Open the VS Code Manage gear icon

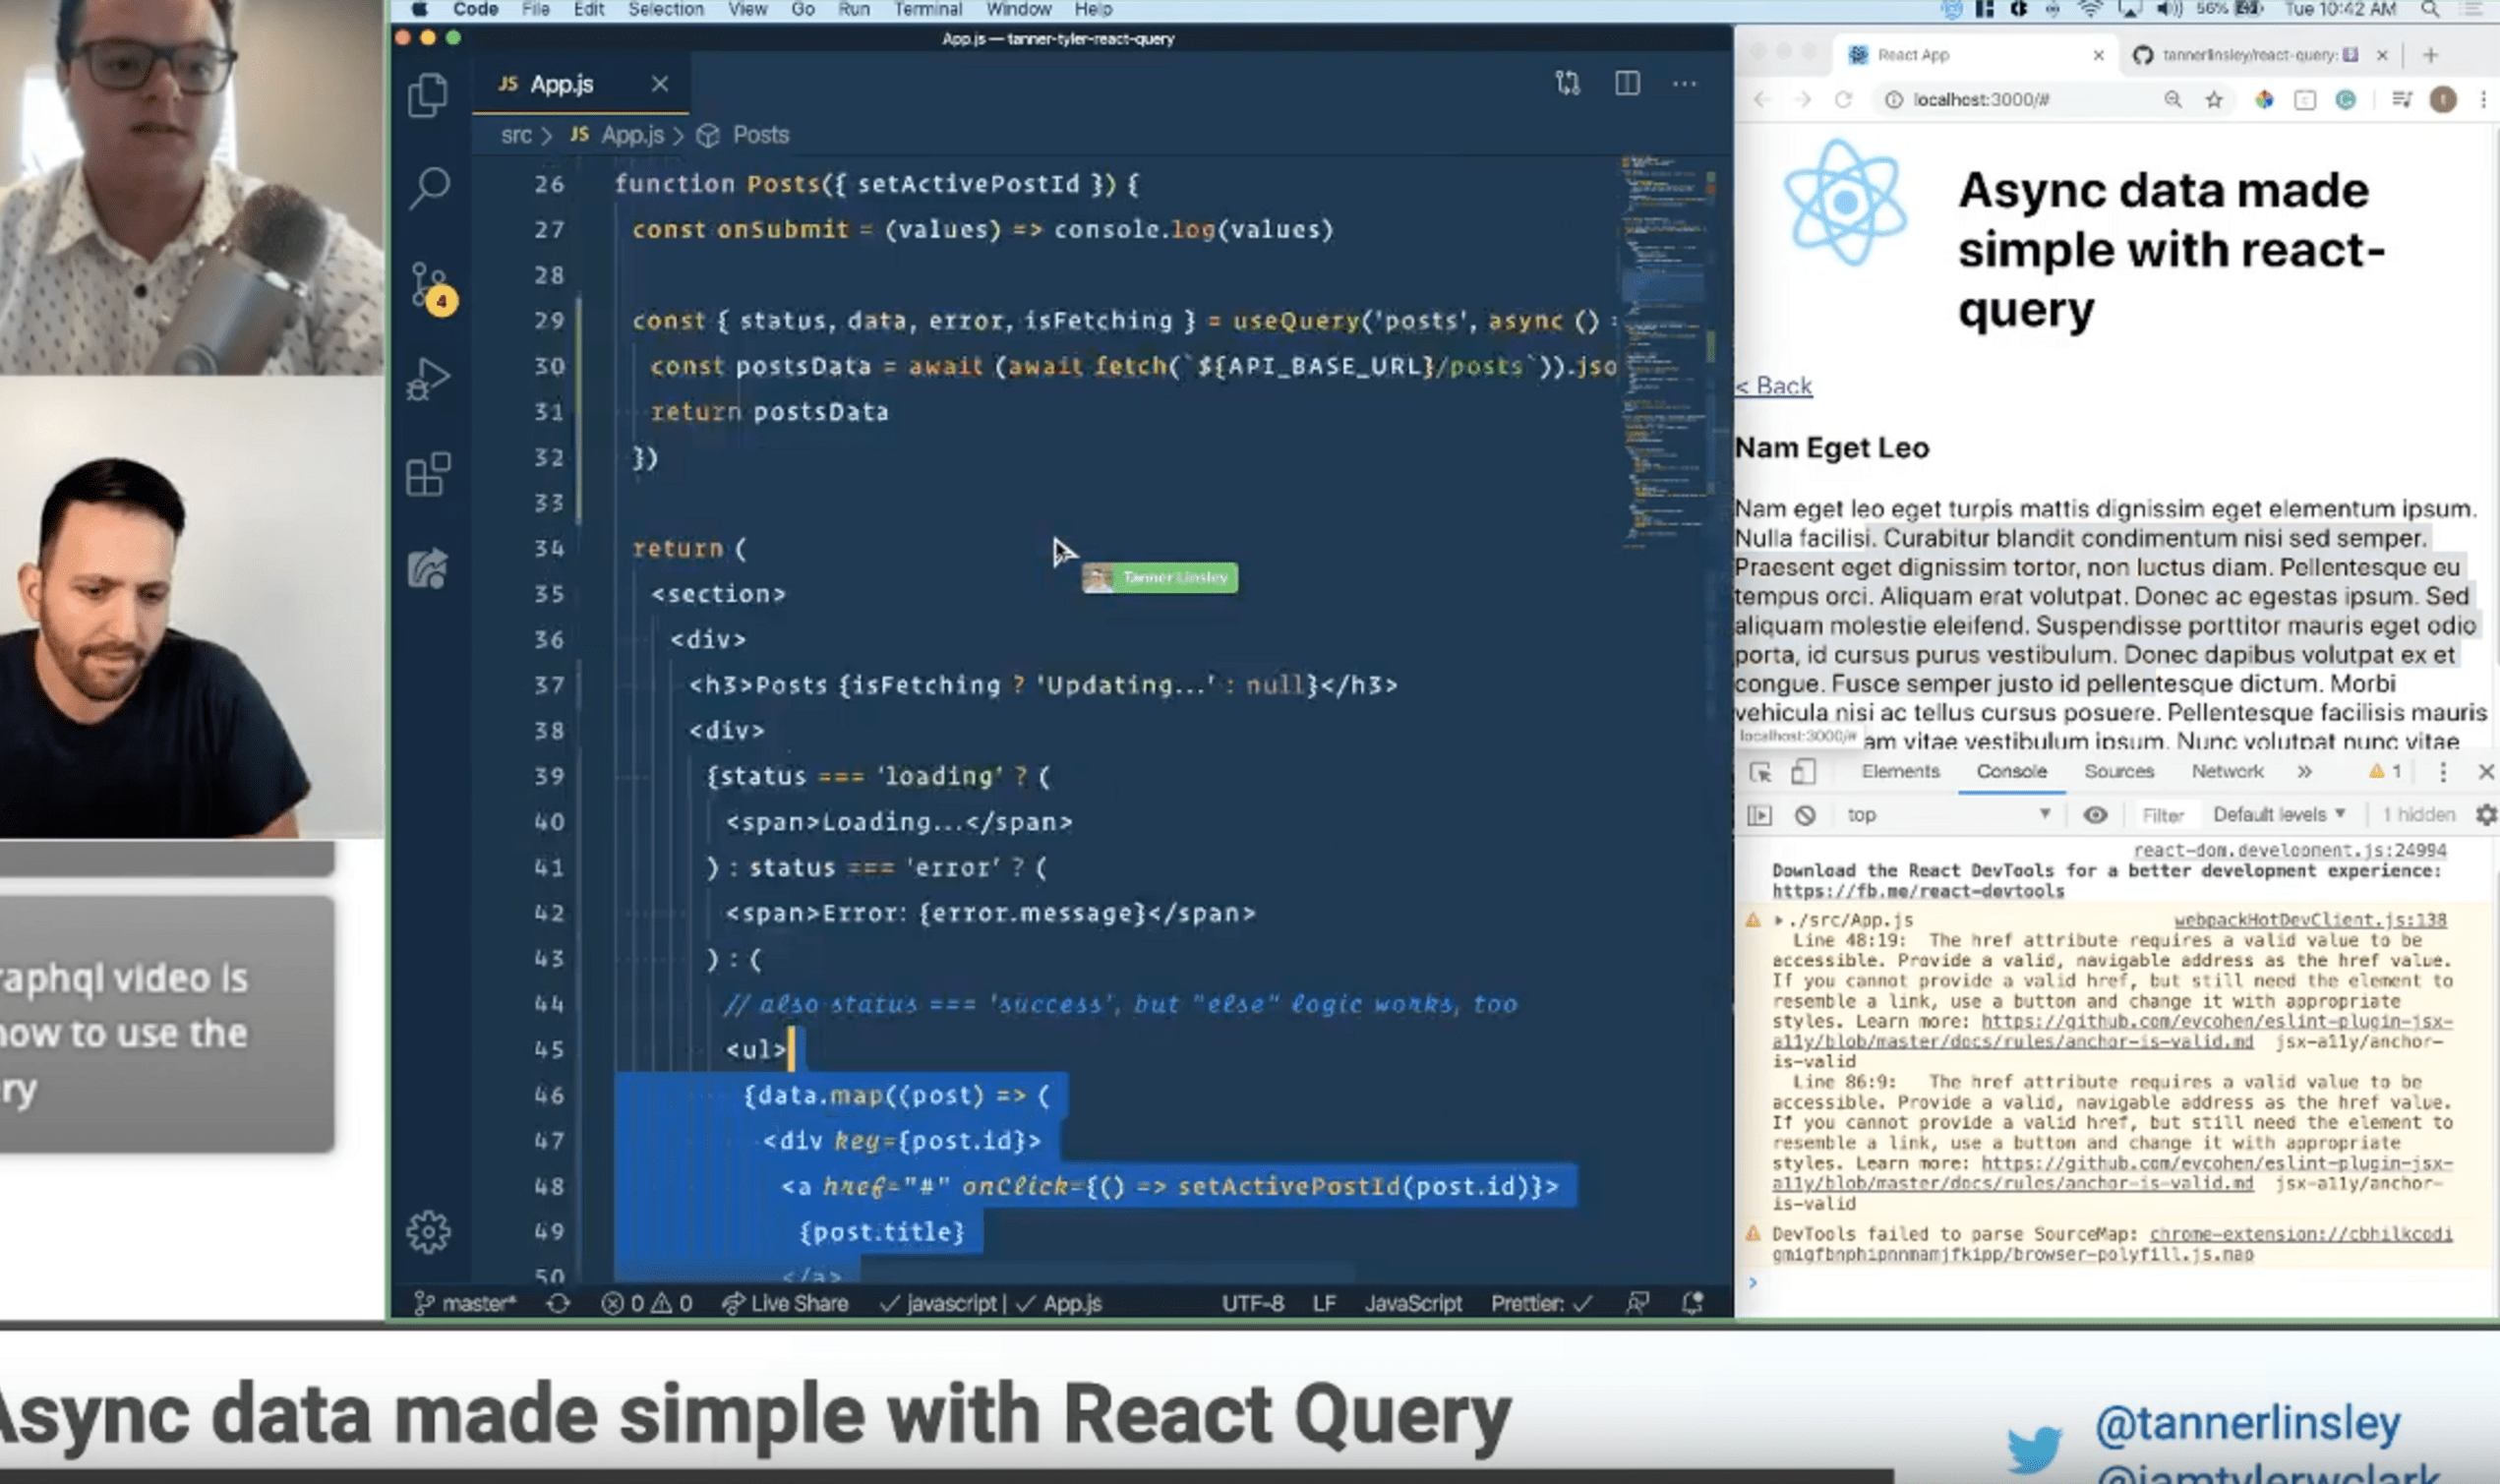(428, 1232)
